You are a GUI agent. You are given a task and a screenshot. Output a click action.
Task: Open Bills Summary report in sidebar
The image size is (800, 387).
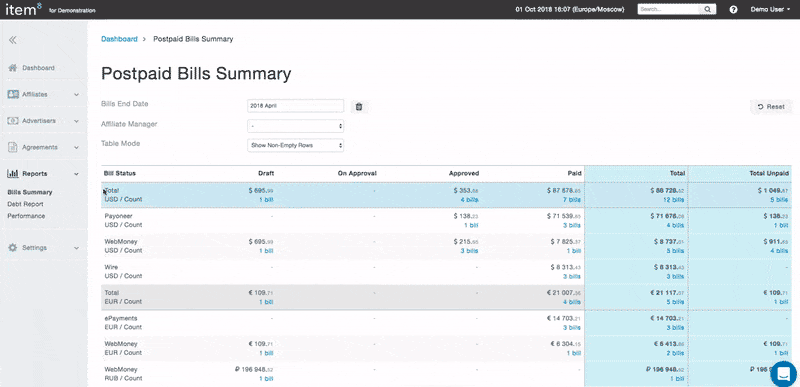(x=30, y=192)
